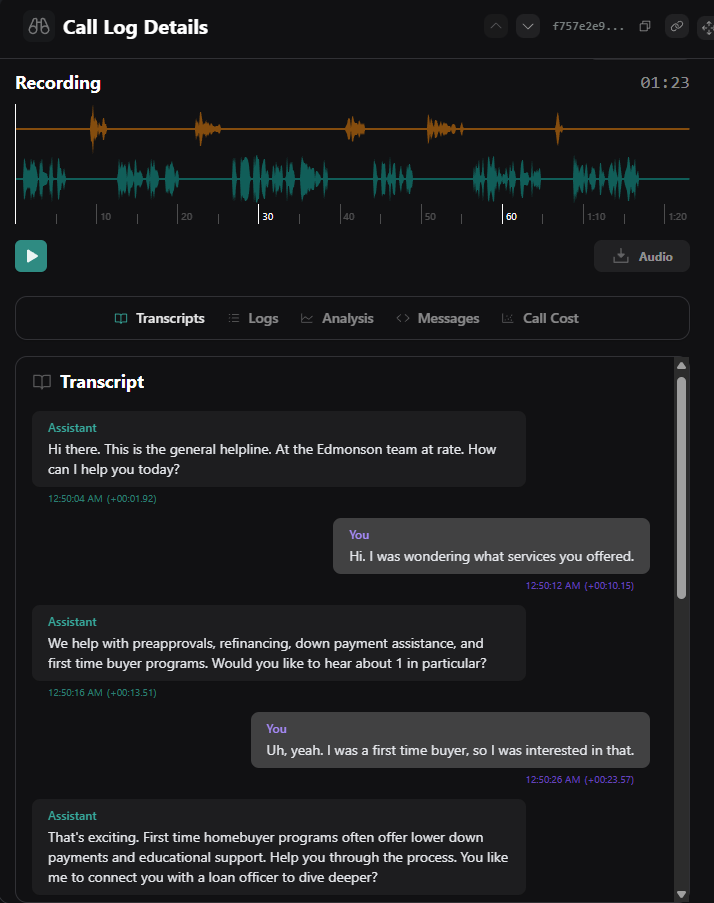Open the Logs tab

coord(253,318)
